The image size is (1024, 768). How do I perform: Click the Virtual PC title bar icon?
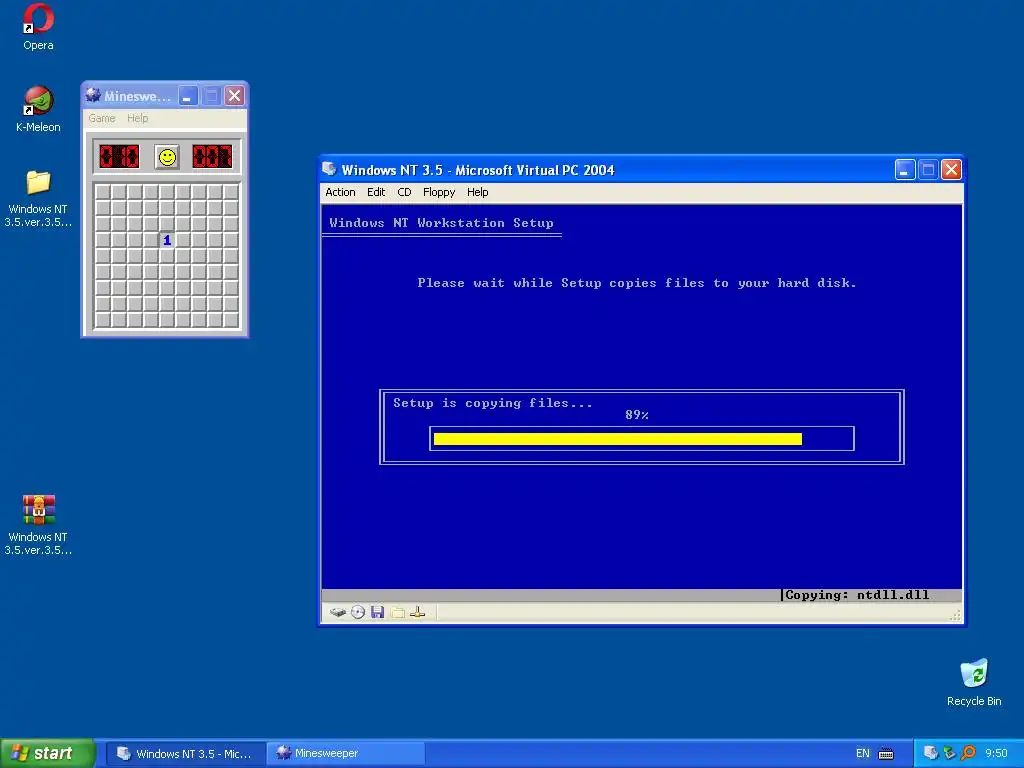tap(330, 169)
